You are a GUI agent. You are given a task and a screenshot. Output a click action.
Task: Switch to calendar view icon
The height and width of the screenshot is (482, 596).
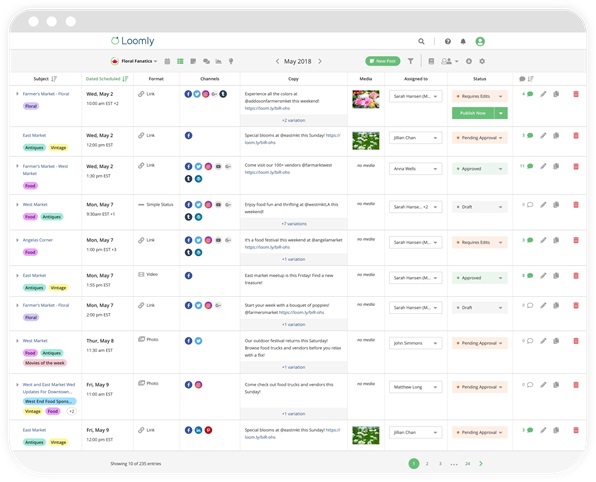pyautogui.click(x=167, y=61)
